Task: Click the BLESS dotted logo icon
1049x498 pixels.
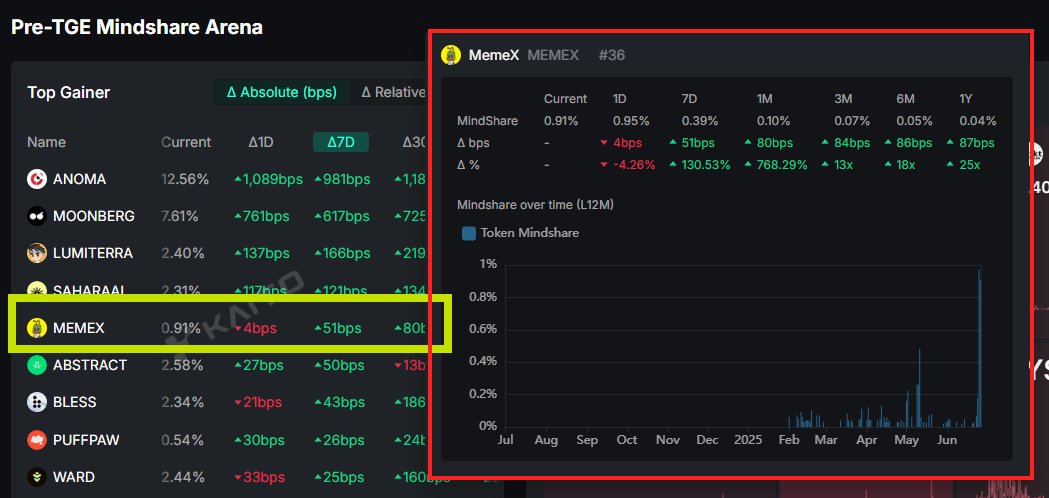Action: tap(36, 402)
